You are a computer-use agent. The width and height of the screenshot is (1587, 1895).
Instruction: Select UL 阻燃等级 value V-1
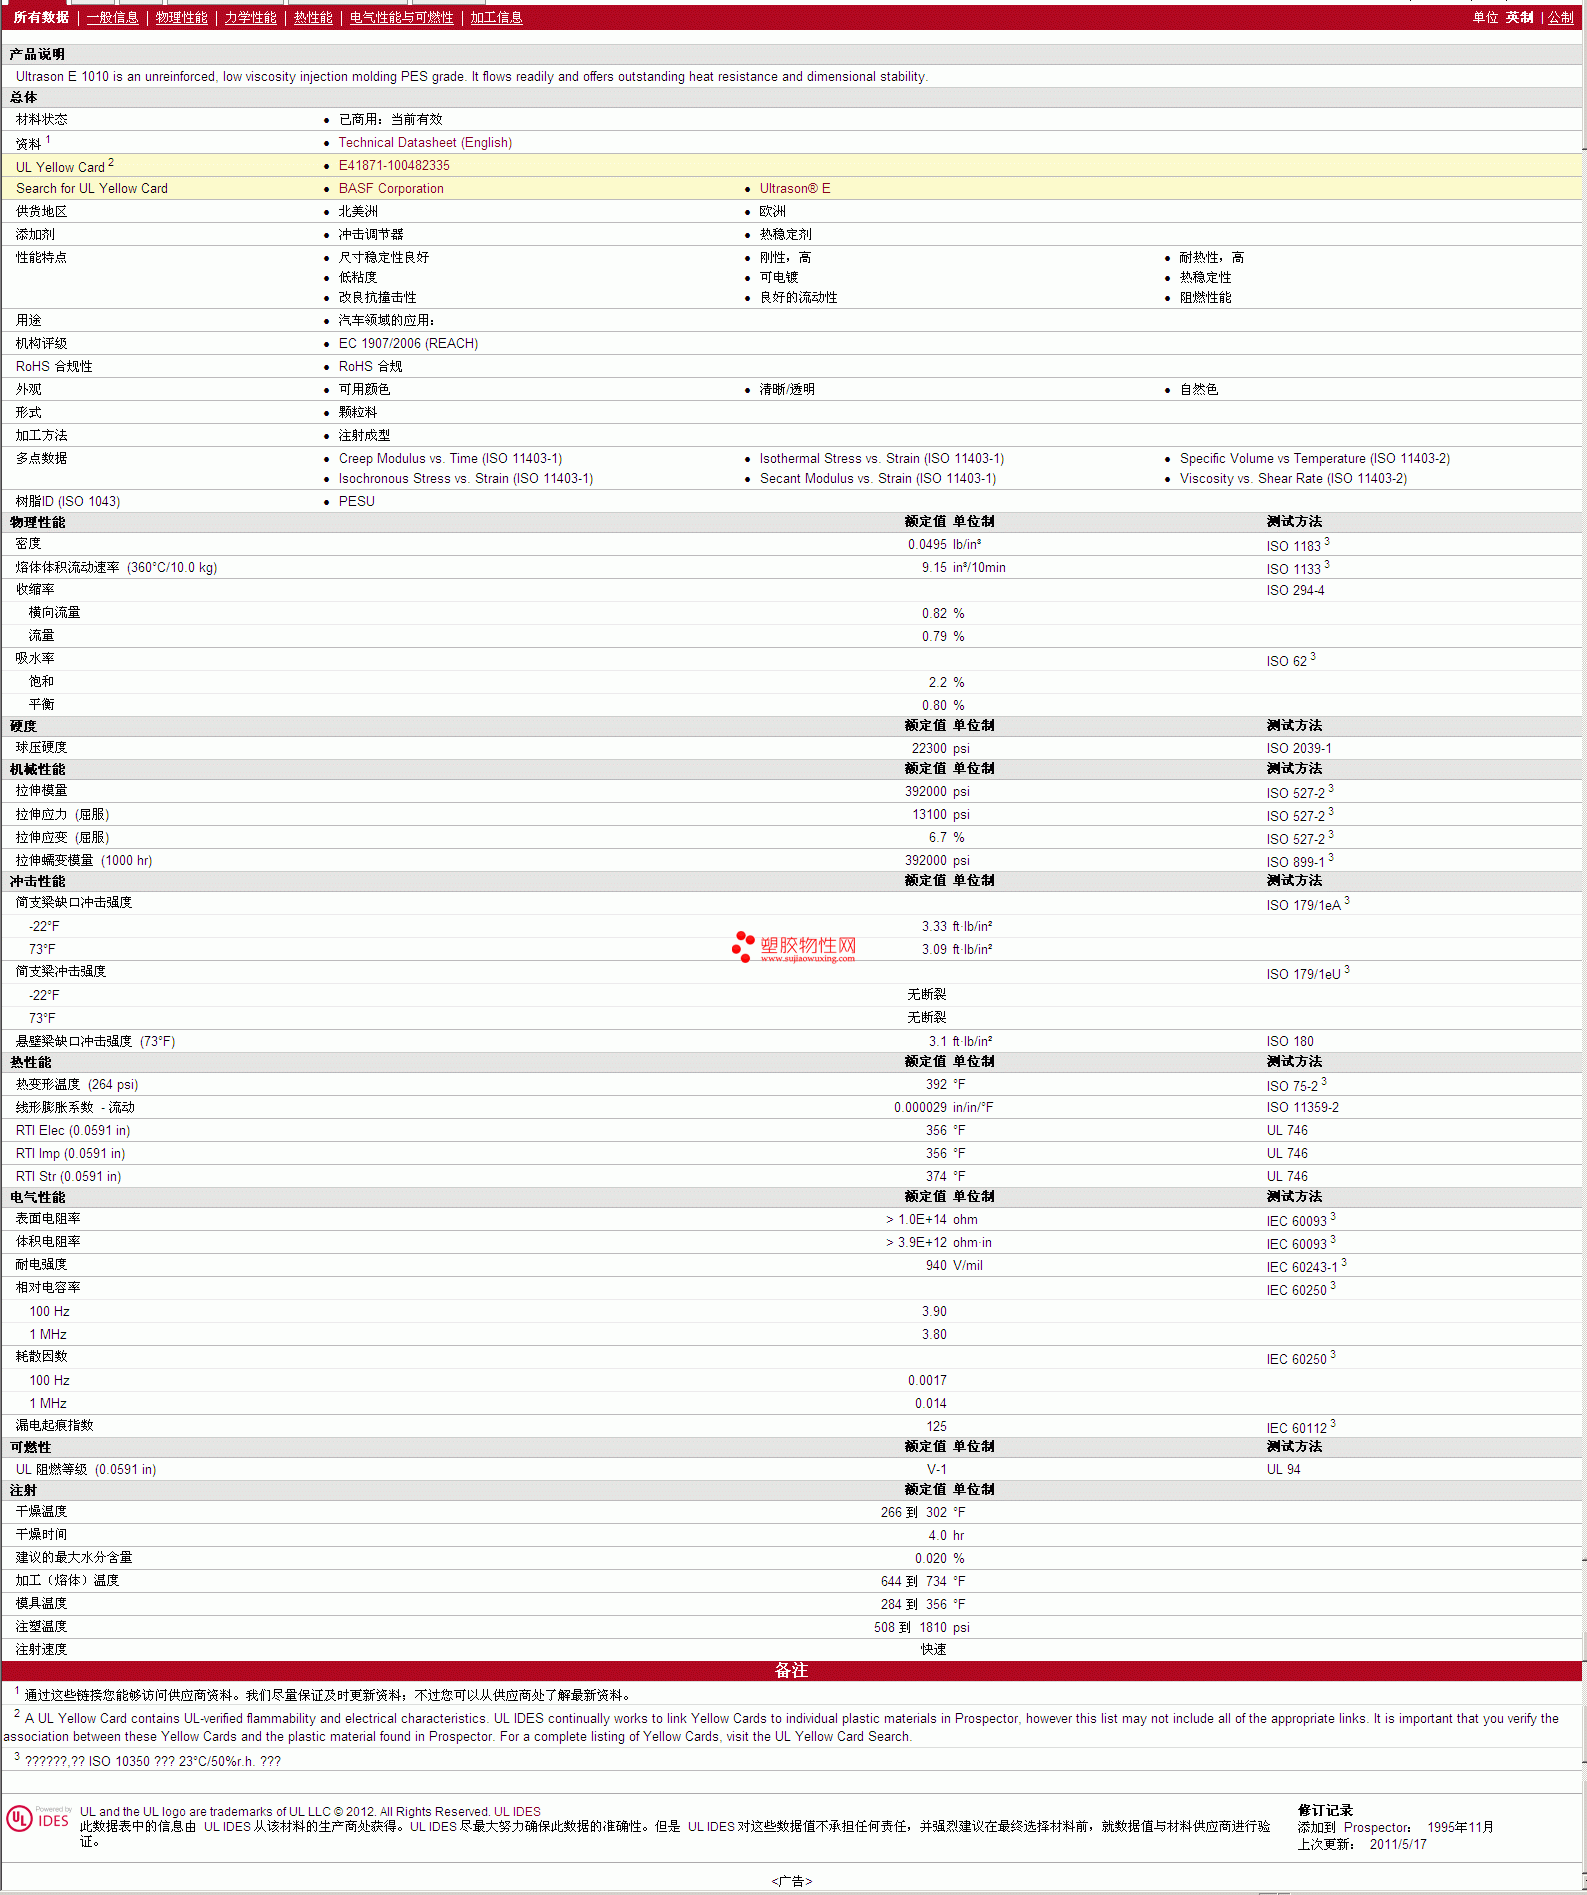pyautogui.click(x=936, y=1469)
